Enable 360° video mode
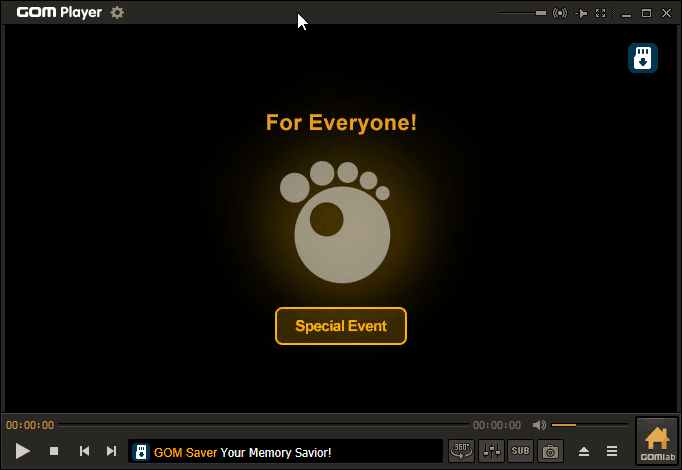 click(x=461, y=451)
